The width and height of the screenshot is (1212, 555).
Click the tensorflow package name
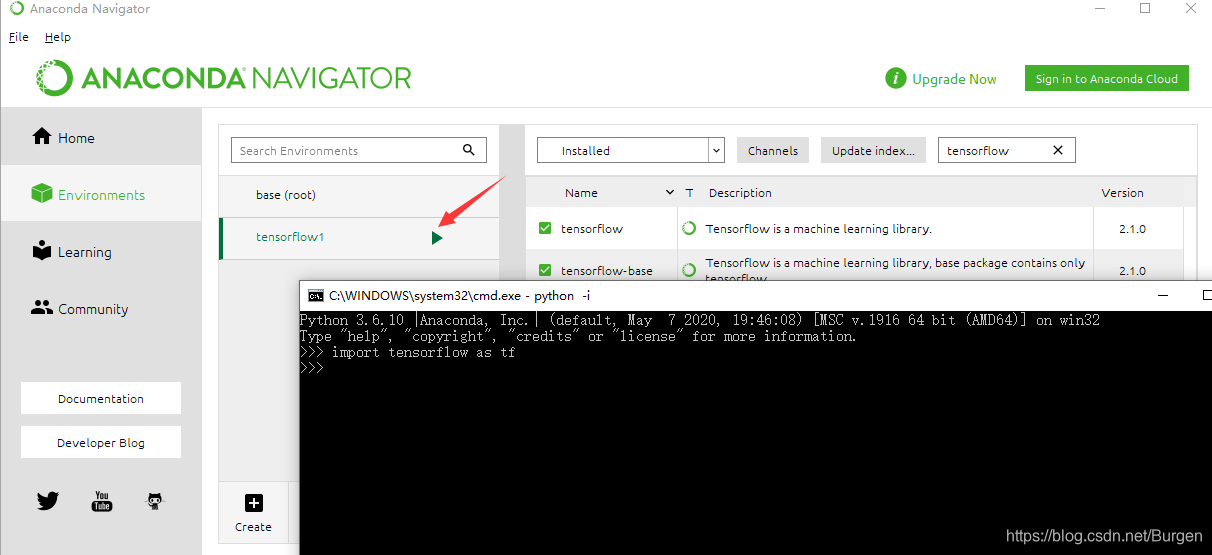tap(592, 229)
